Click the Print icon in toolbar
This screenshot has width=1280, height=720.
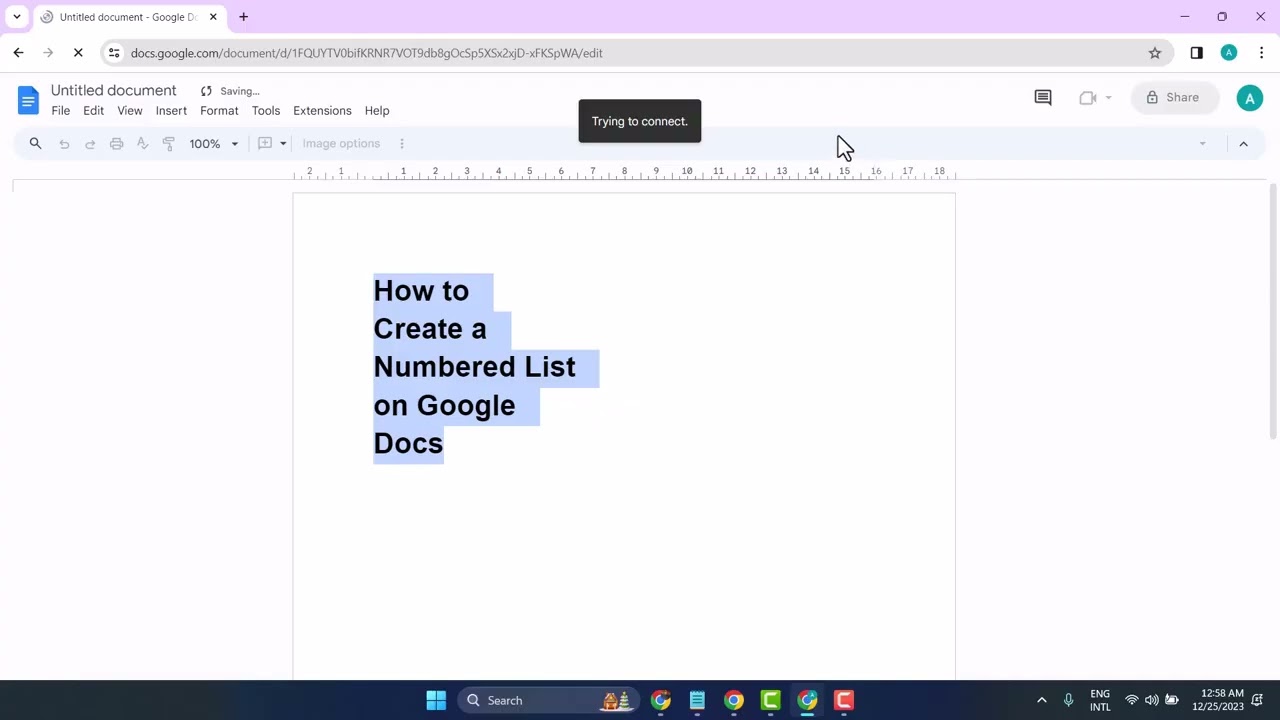tap(116, 144)
